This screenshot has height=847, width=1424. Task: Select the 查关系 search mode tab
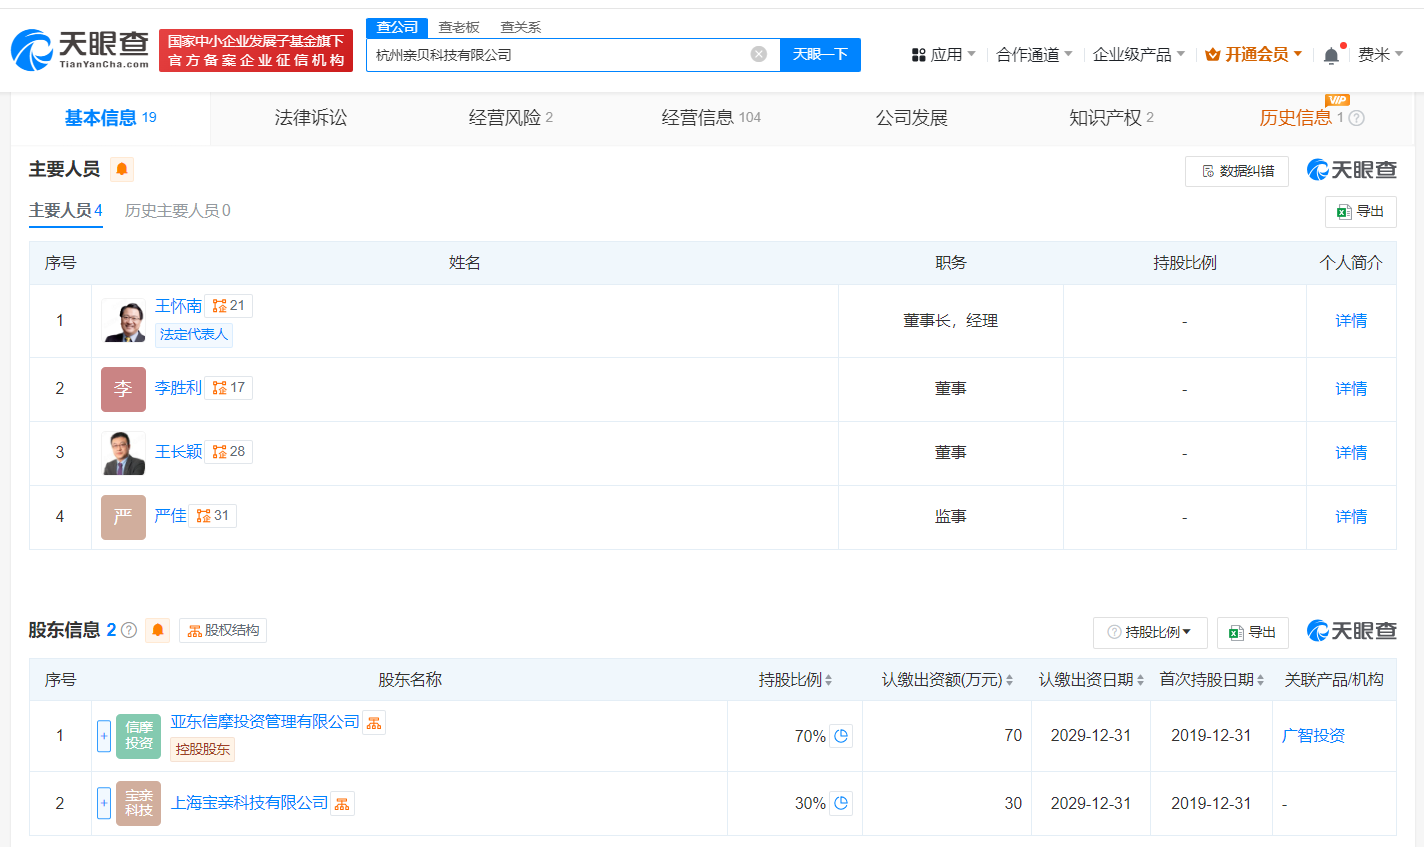pyautogui.click(x=520, y=27)
